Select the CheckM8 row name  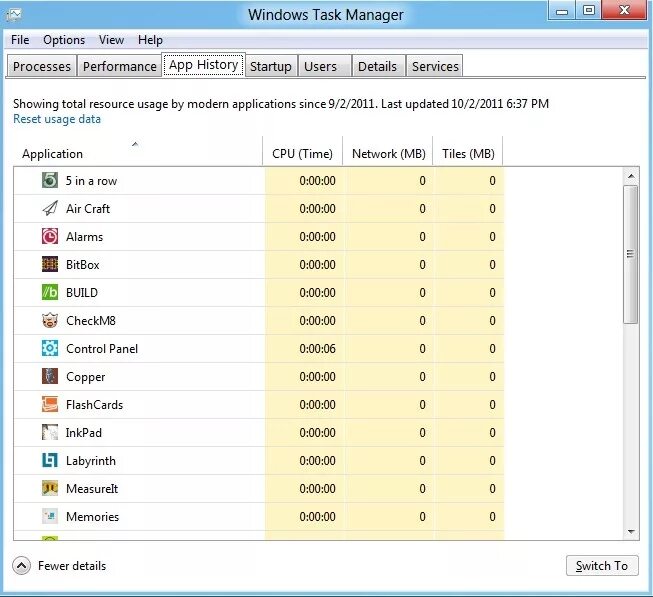coord(90,321)
